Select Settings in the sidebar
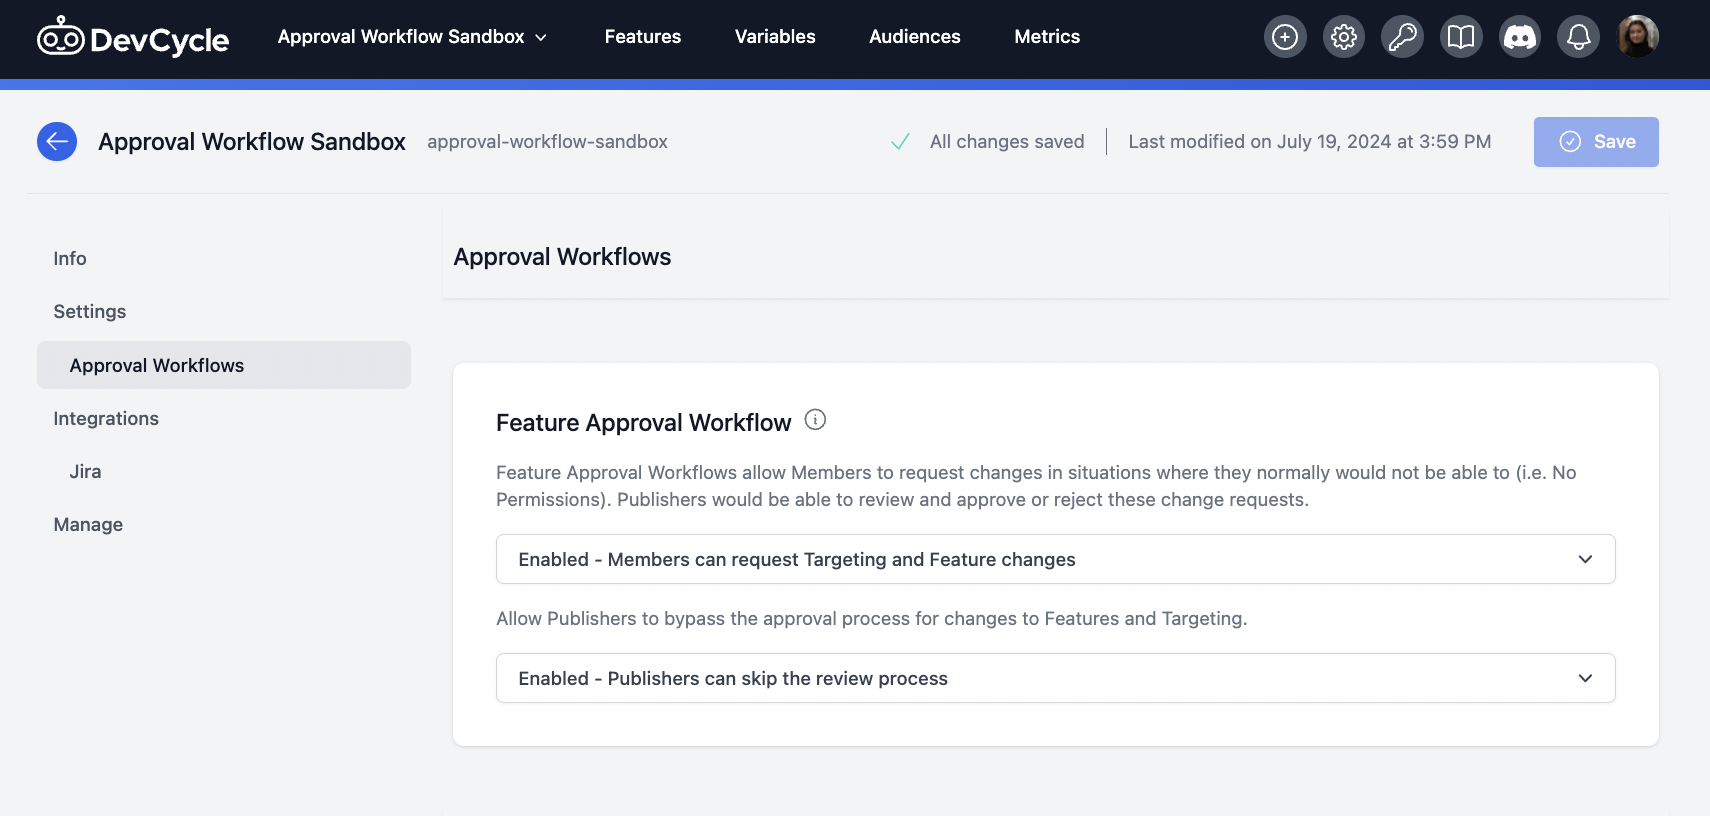The width and height of the screenshot is (1710, 816). point(90,311)
